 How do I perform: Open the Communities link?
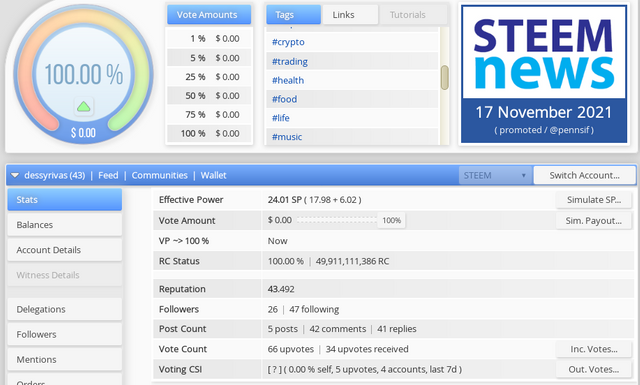coord(160,175)
